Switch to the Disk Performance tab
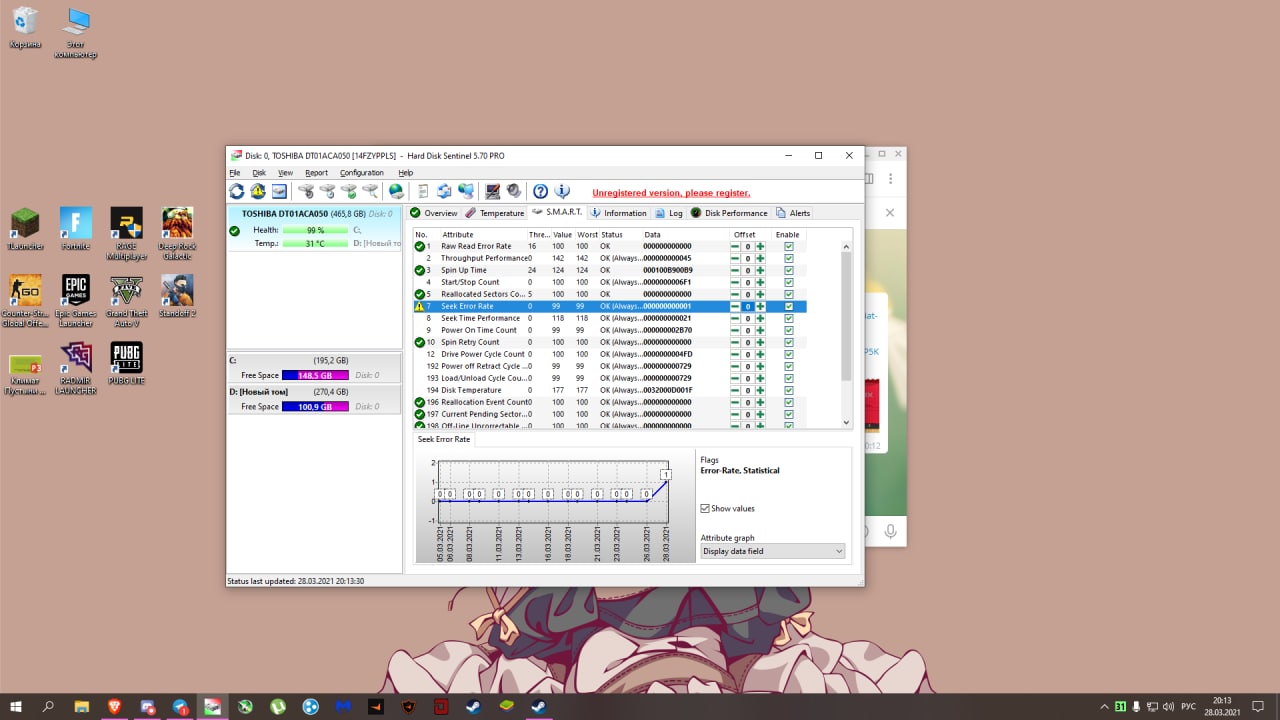Screen dimensions: 1280x720 tap(729, 213)
